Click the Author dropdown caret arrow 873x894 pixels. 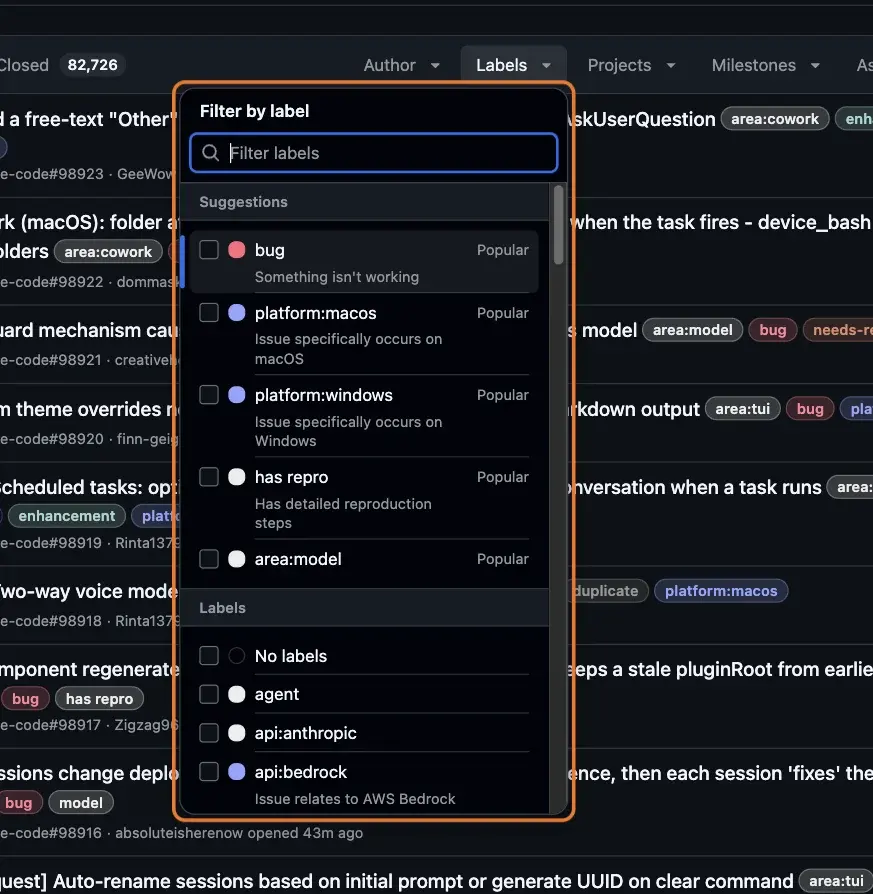[435, 66]
